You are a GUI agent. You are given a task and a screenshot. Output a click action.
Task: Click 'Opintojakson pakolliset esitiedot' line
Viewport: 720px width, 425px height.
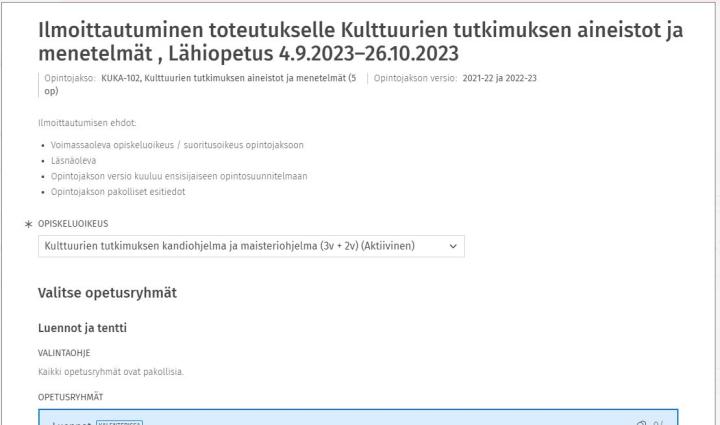118,192
